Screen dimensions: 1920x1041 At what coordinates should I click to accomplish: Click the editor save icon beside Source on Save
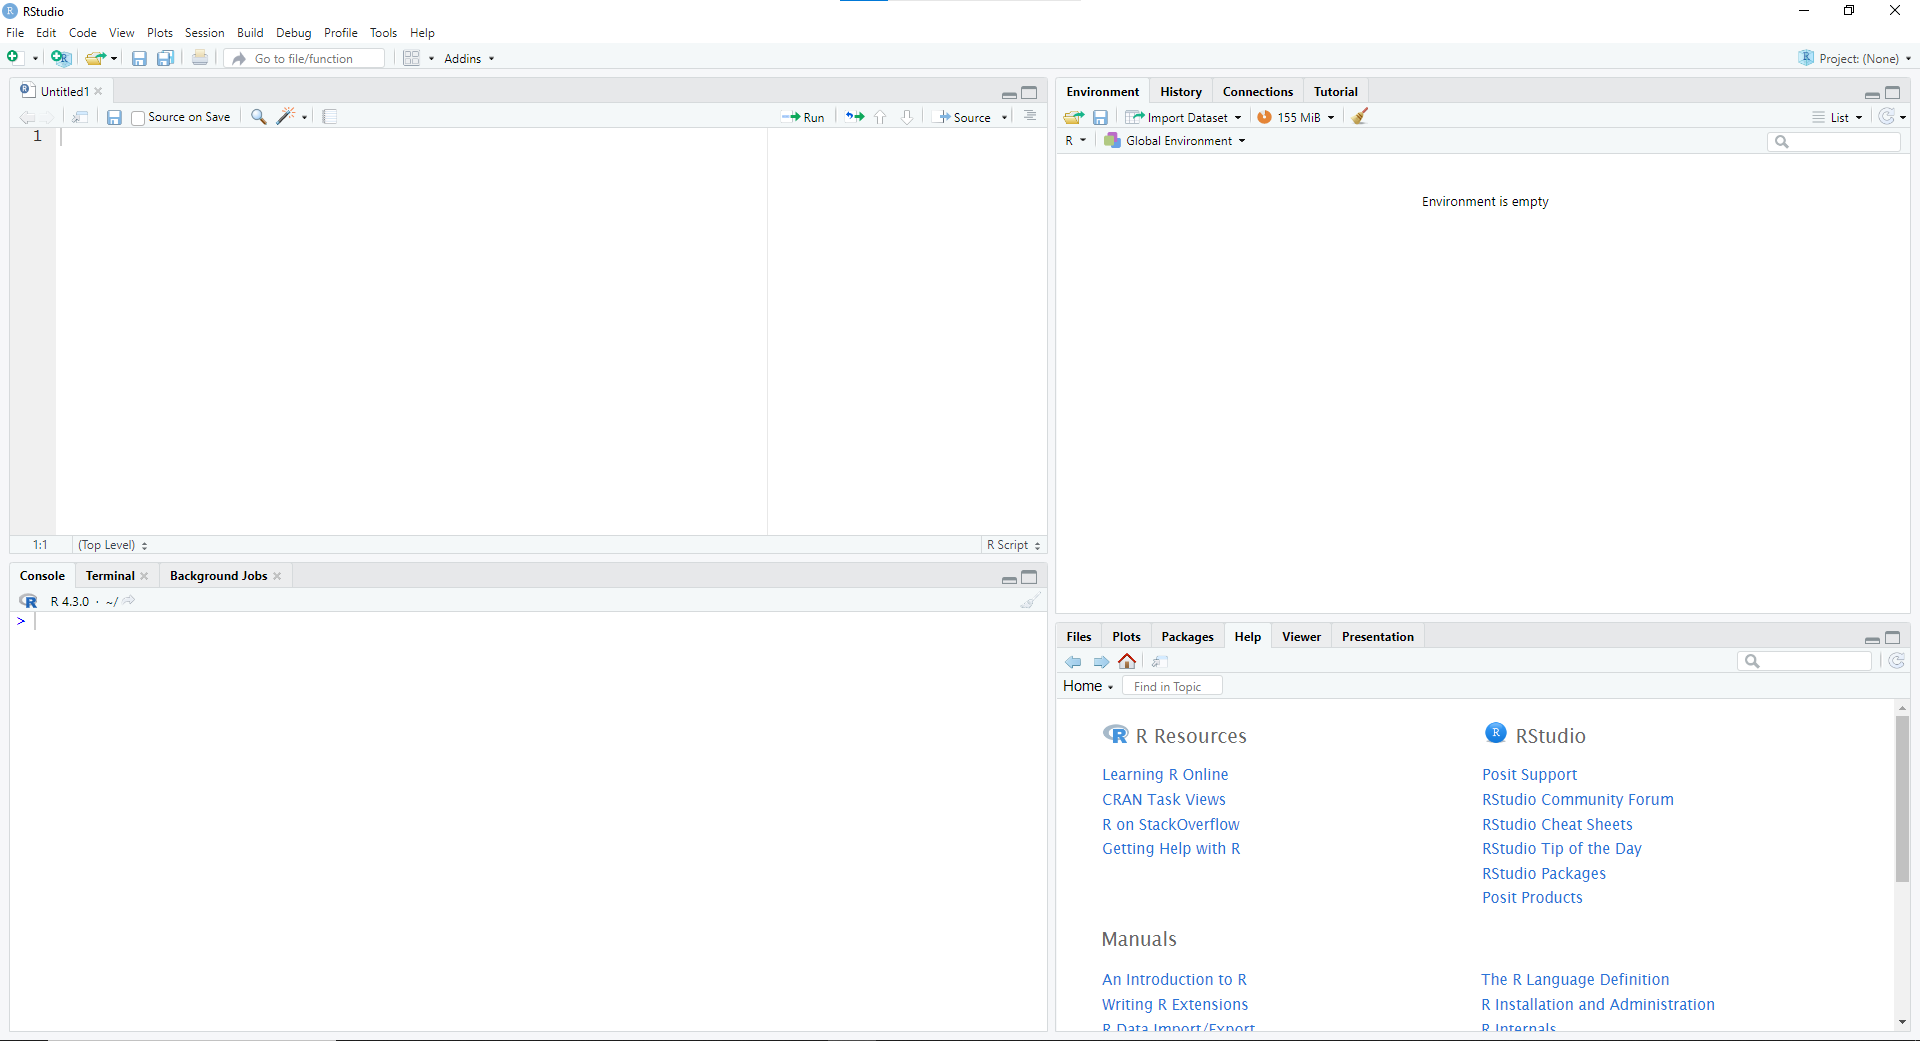(114, 117)
